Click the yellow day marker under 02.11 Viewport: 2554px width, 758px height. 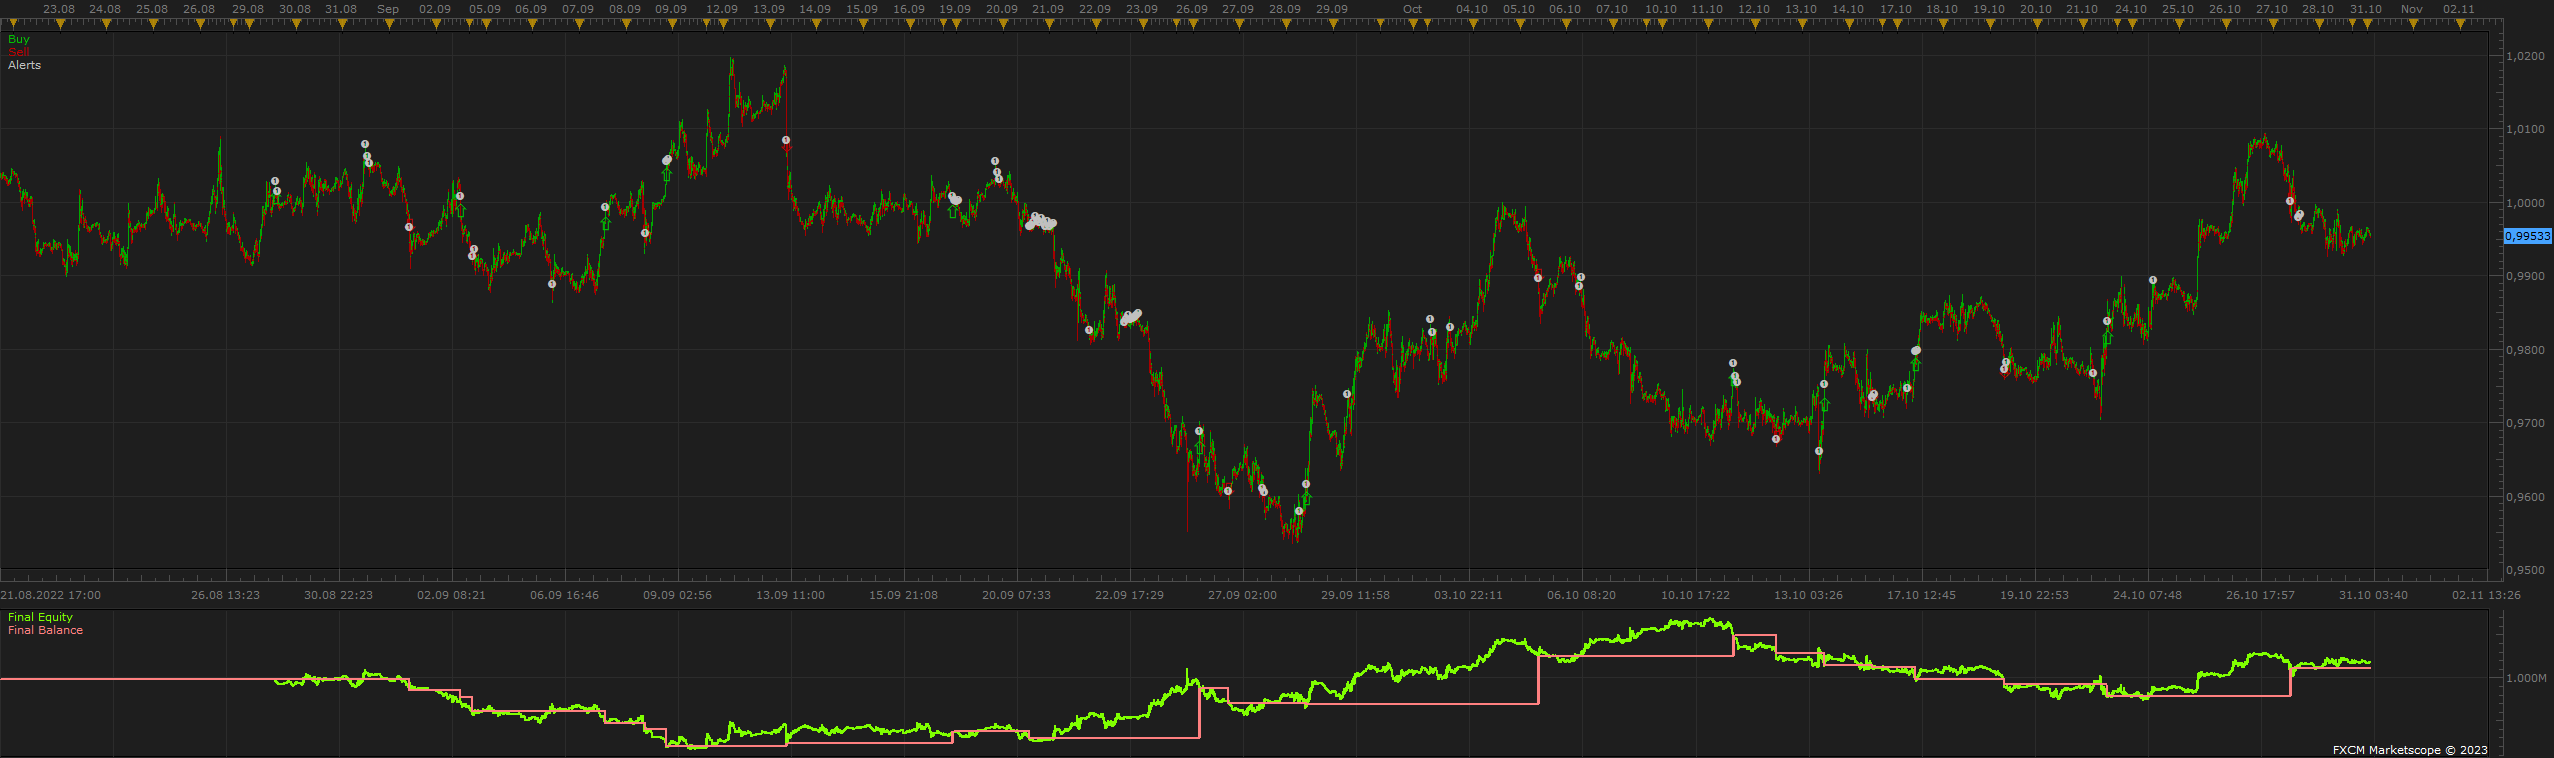2459,25
